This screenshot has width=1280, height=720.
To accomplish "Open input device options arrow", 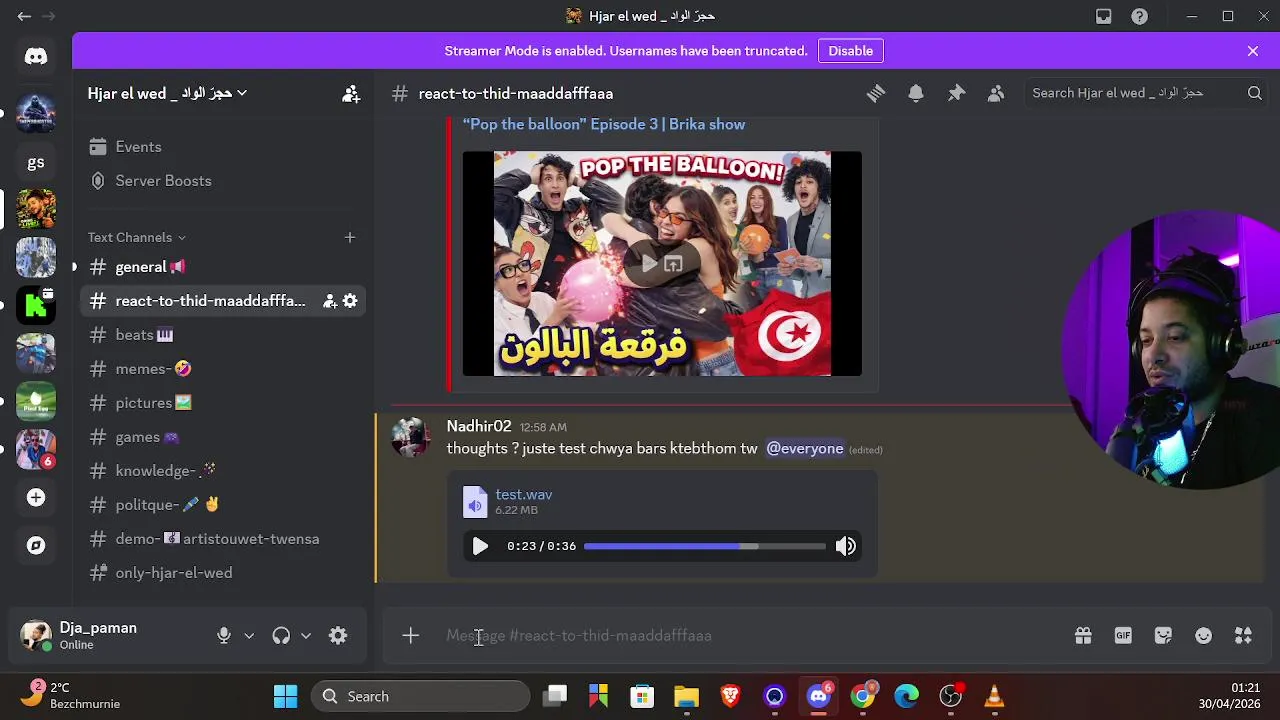I will pos(249,636).
